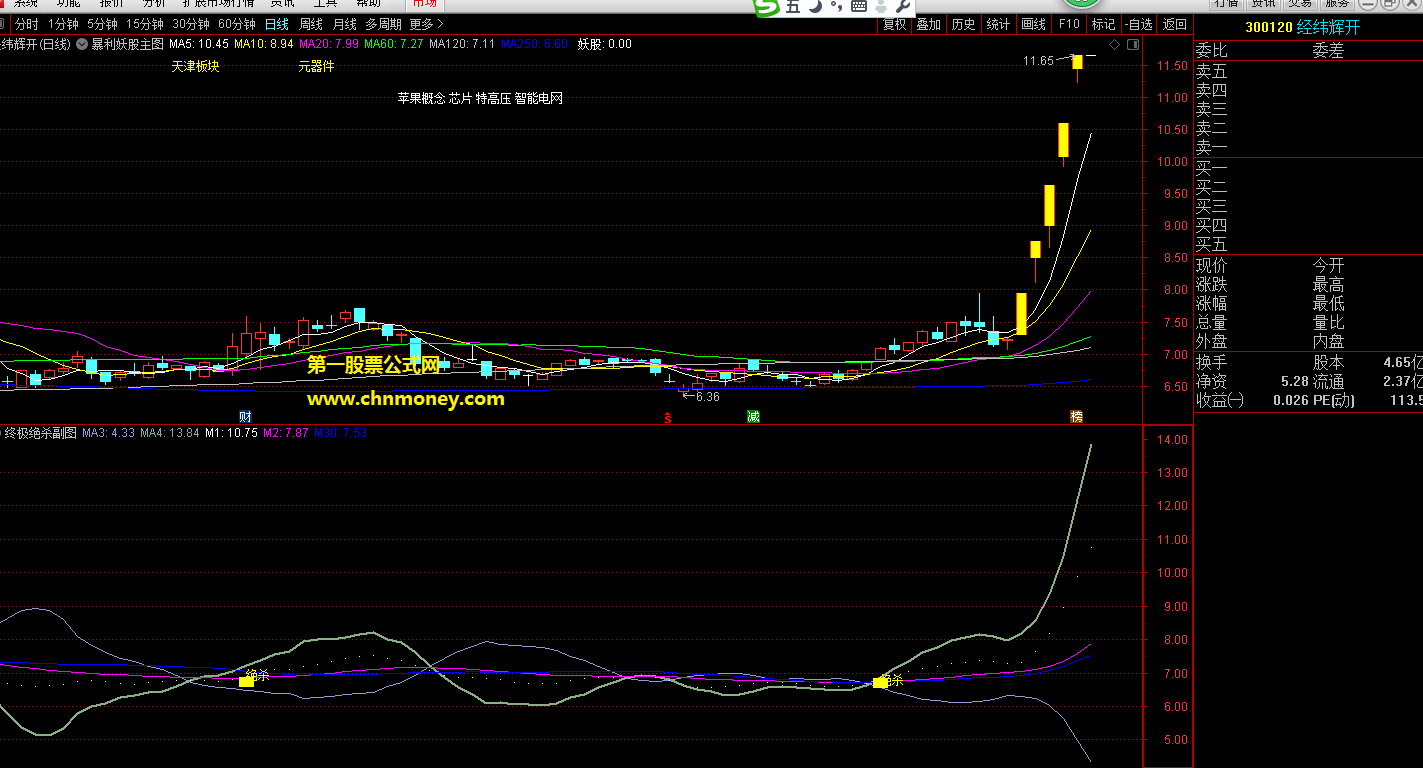Click the 换手 turnover label
Image resolution: width=1423 pixels, height=768 pixels.
pyautogui.click(x=1212, y=362)
